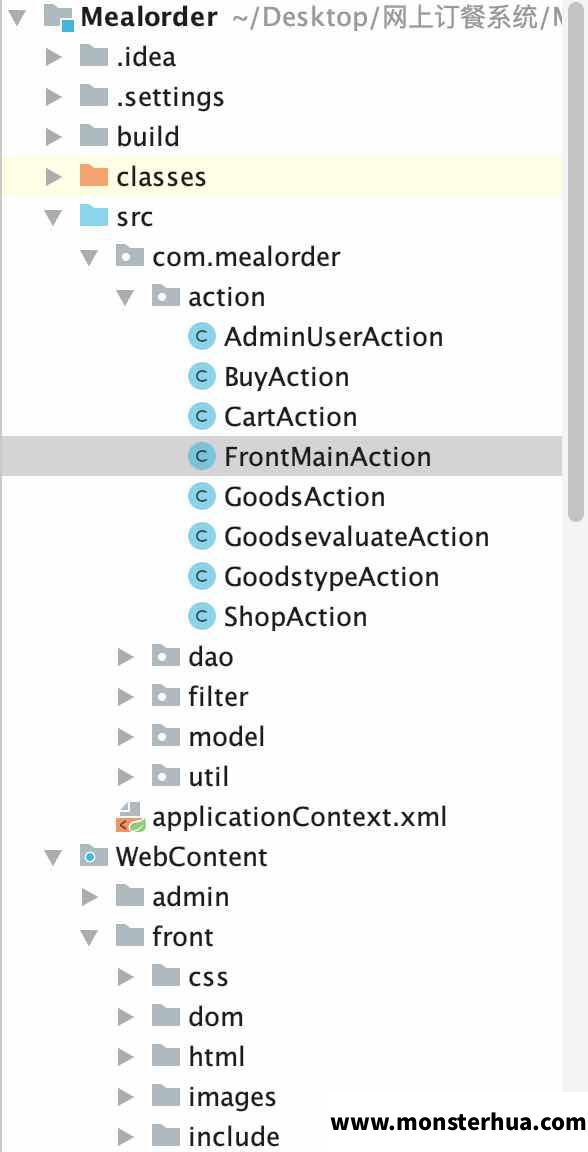Click the applicationContext.xml file icon
This screenshot has height=1152, width=588.
(x=130, y=817)
